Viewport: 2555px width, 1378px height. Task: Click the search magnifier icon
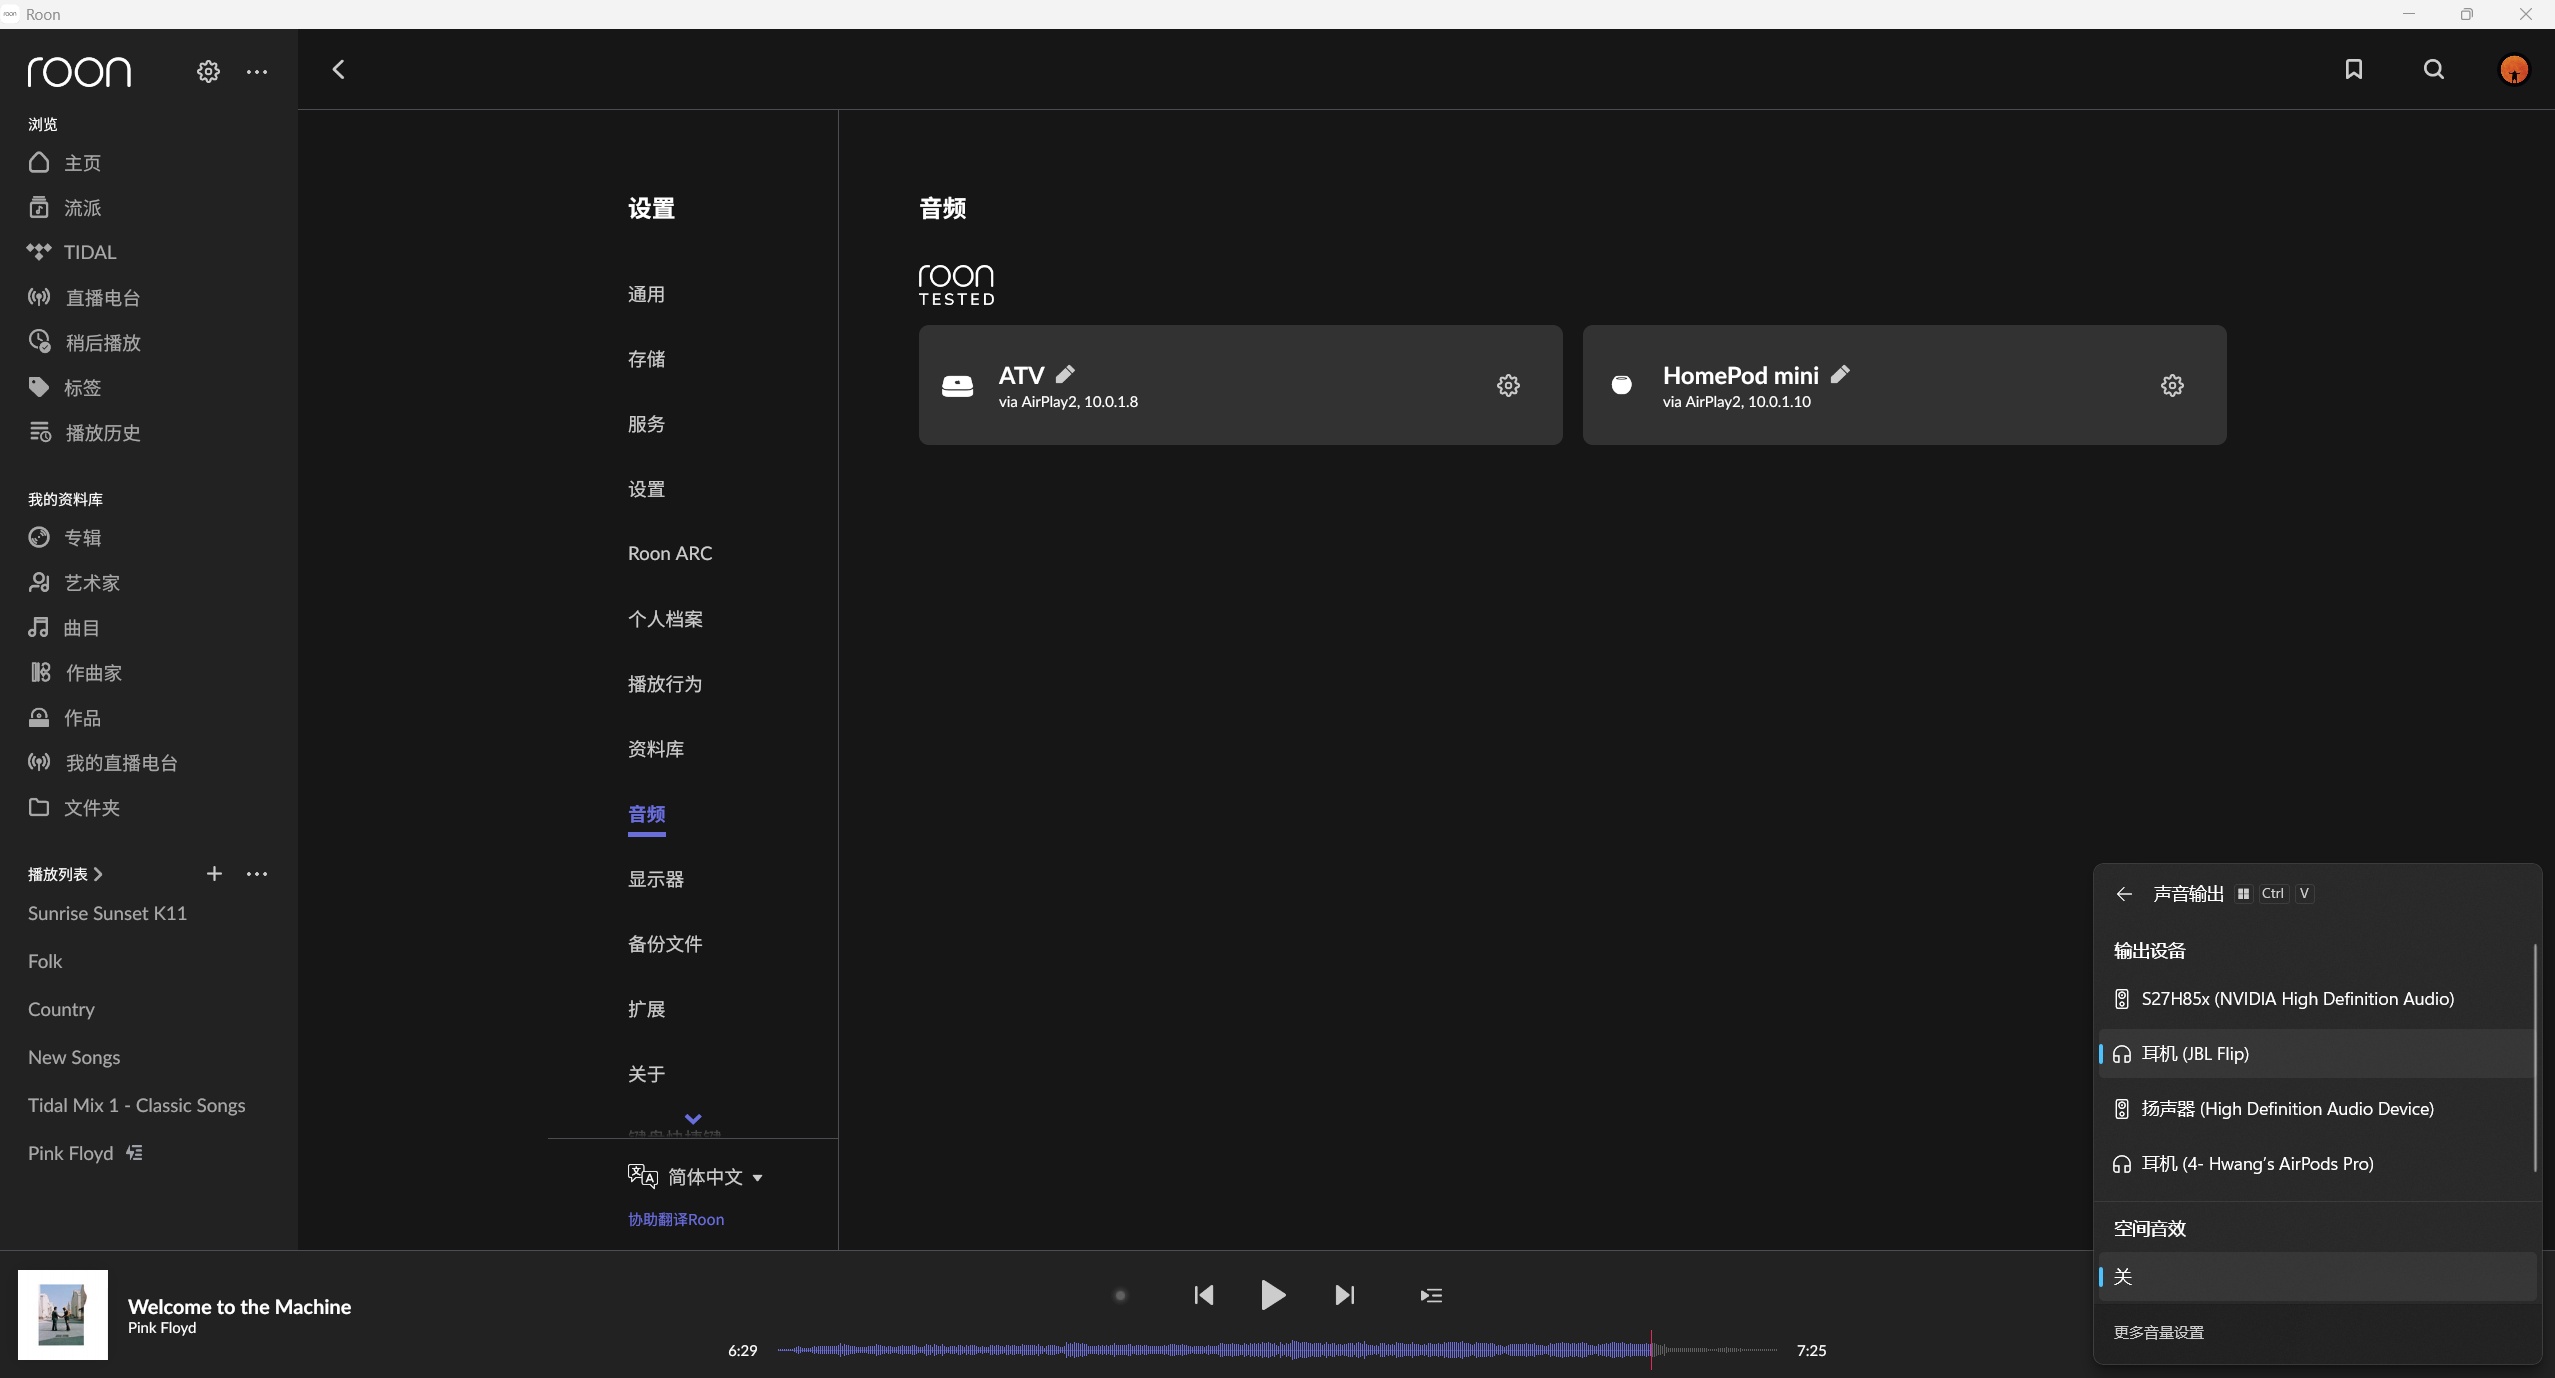(x=2434, y=69)
